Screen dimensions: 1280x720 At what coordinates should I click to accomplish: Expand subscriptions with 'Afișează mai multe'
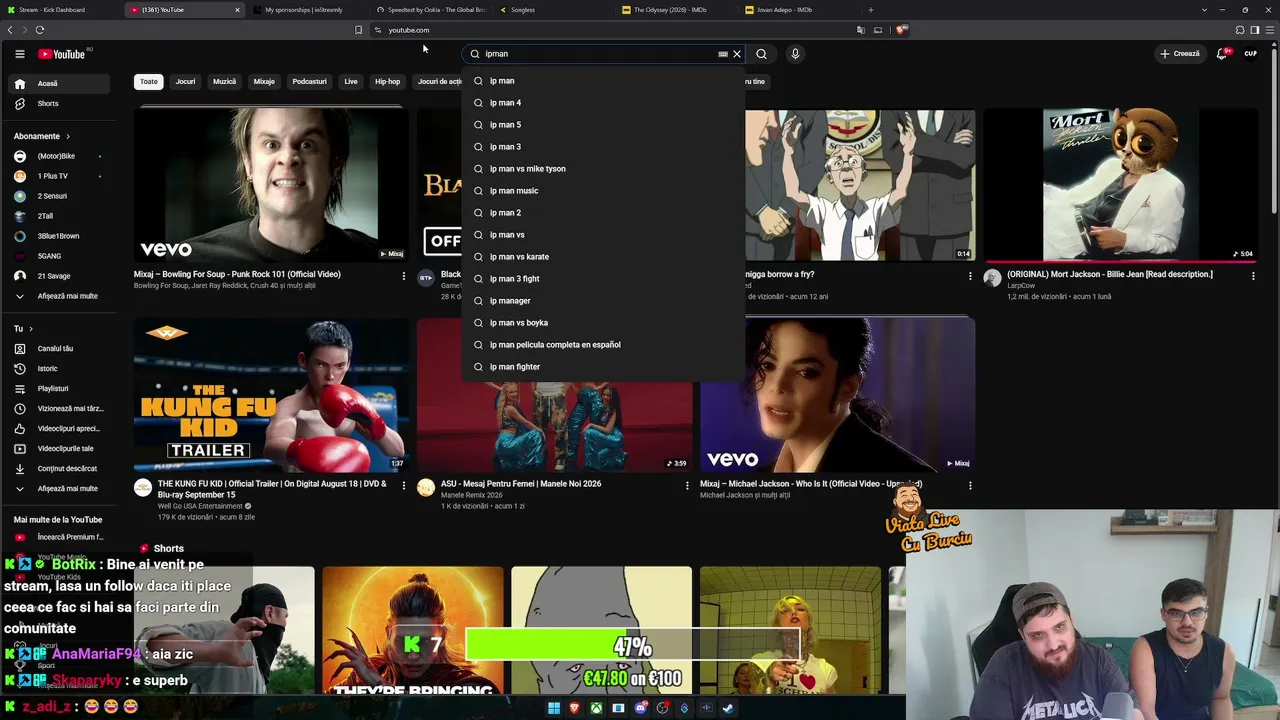tap(60, 296)
